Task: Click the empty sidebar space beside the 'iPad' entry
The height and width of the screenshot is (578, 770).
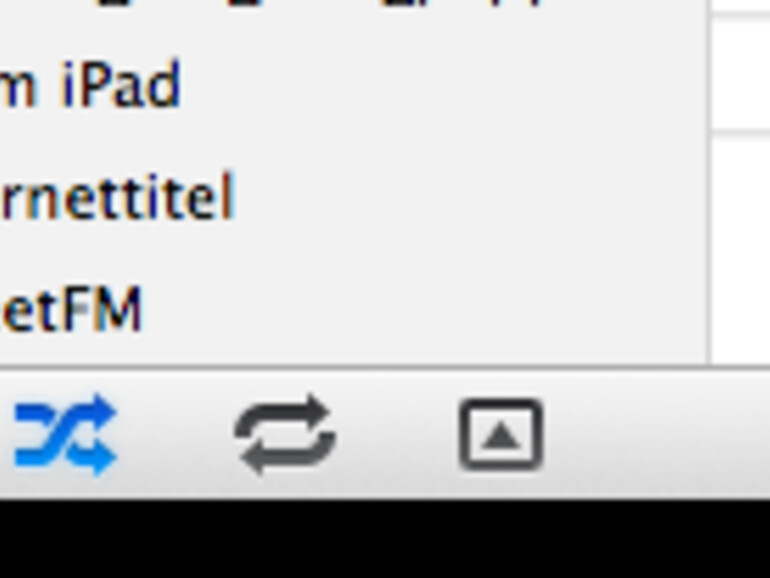Action: point(442,86)
